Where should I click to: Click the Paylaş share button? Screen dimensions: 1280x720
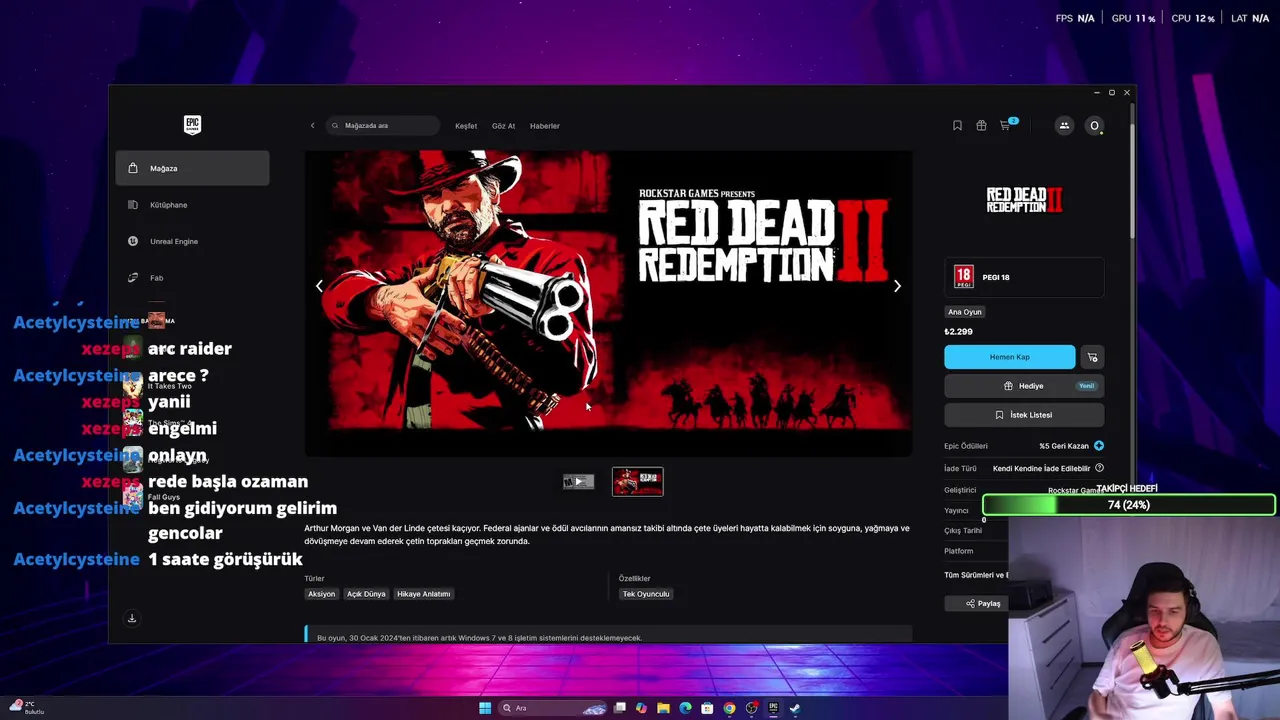coord(982,604)
